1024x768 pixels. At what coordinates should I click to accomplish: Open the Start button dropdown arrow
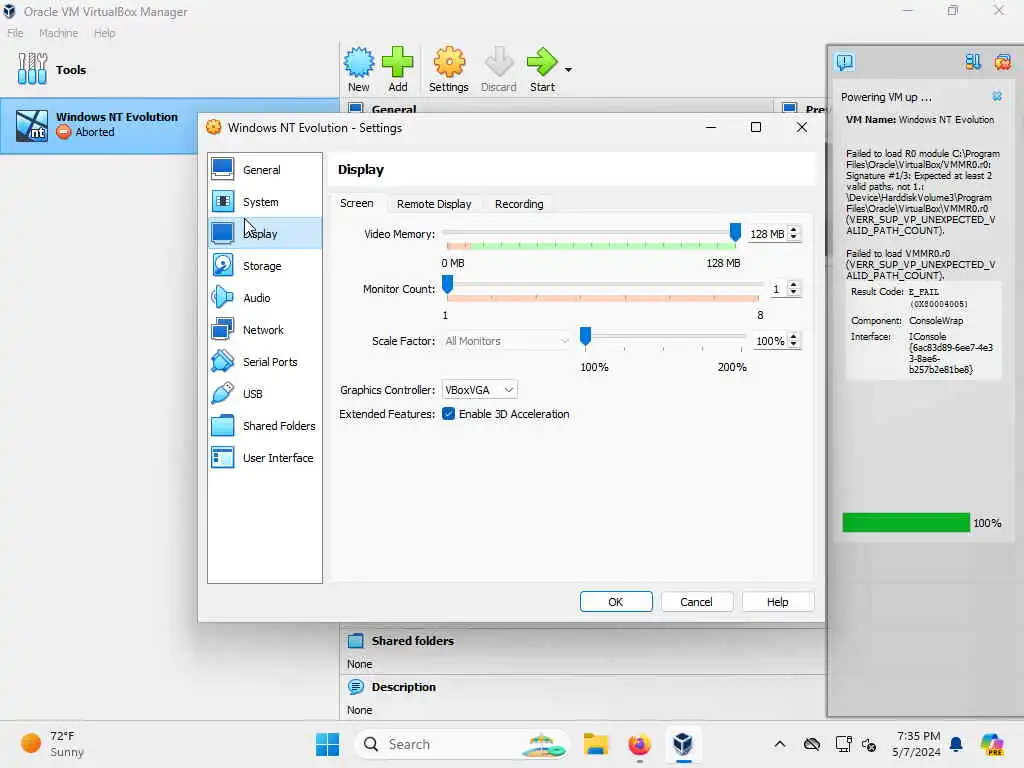click(568, 70)
